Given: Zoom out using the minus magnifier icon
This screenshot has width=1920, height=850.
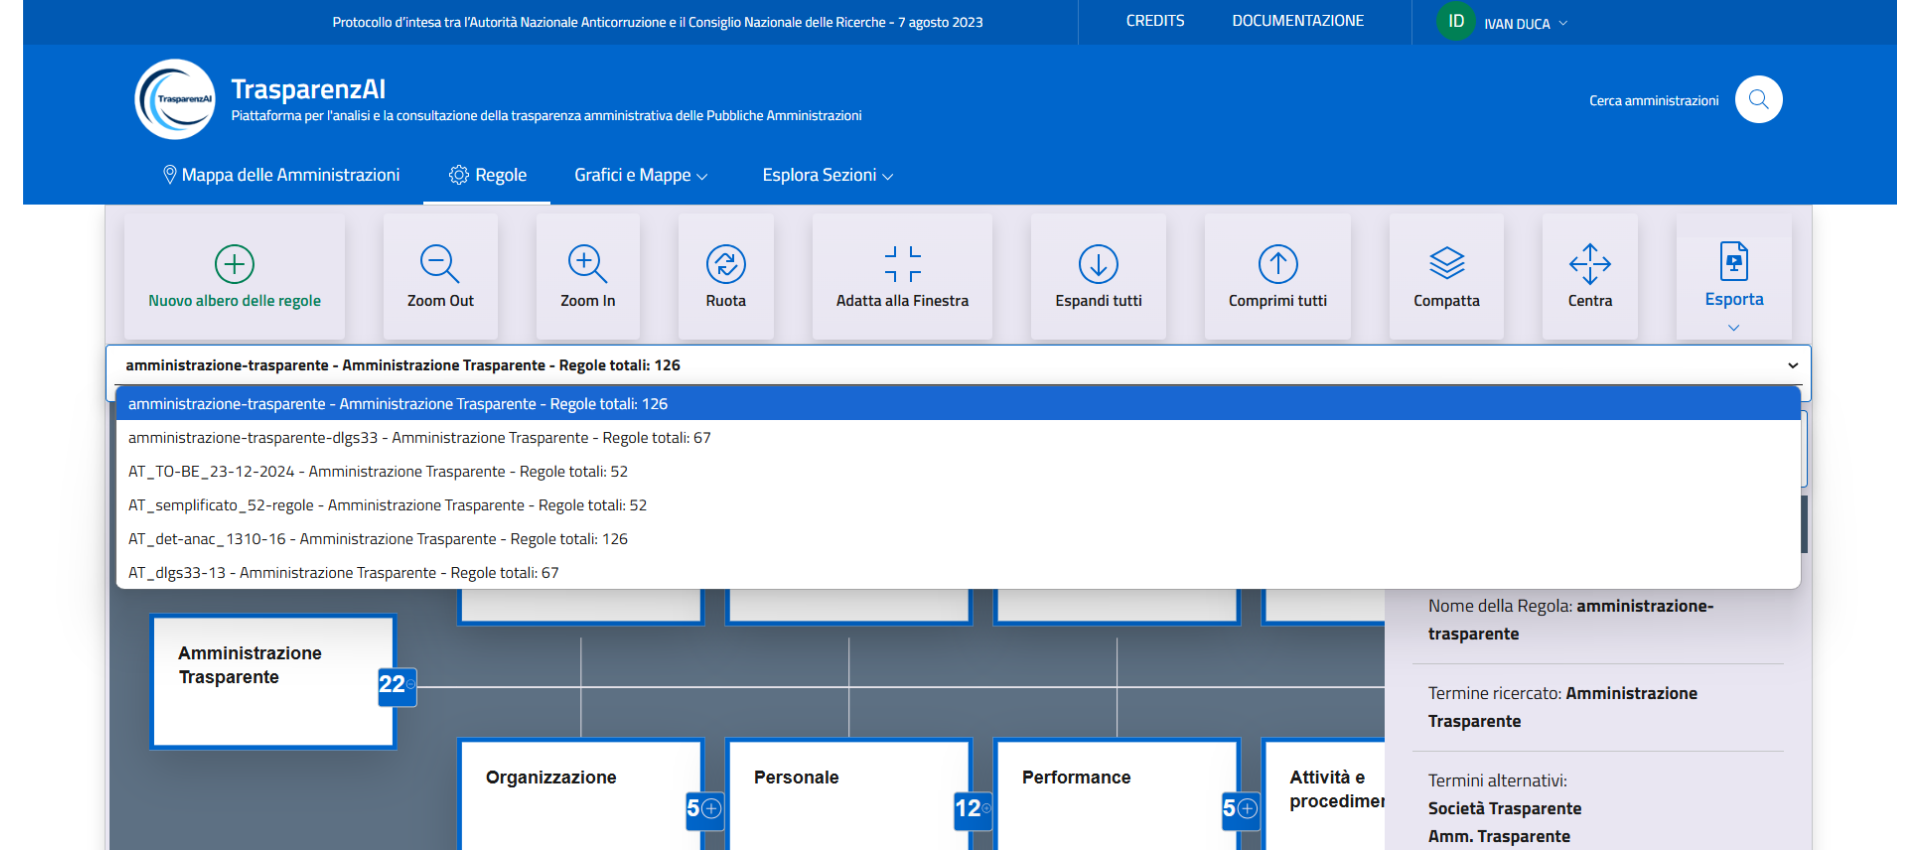Looking at the screenshot, I should (440, 264).
